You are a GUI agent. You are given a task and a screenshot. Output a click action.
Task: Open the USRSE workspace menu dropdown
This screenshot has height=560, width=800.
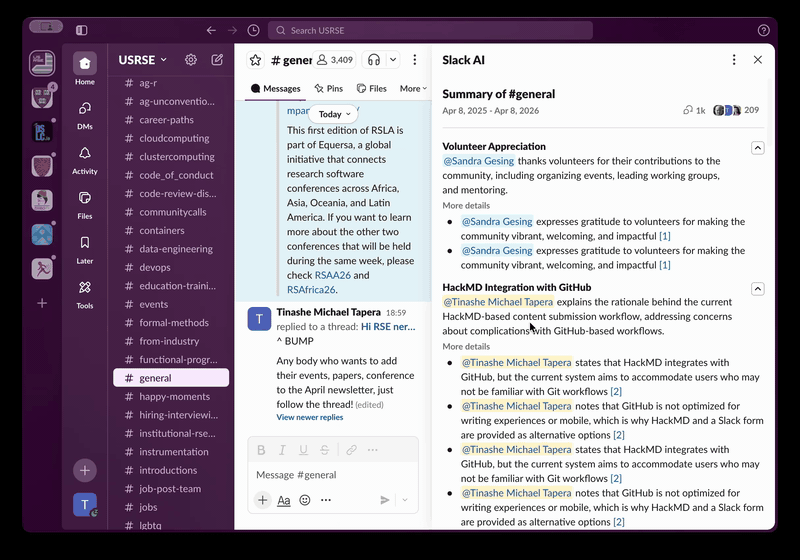click(x=143, y=60)
